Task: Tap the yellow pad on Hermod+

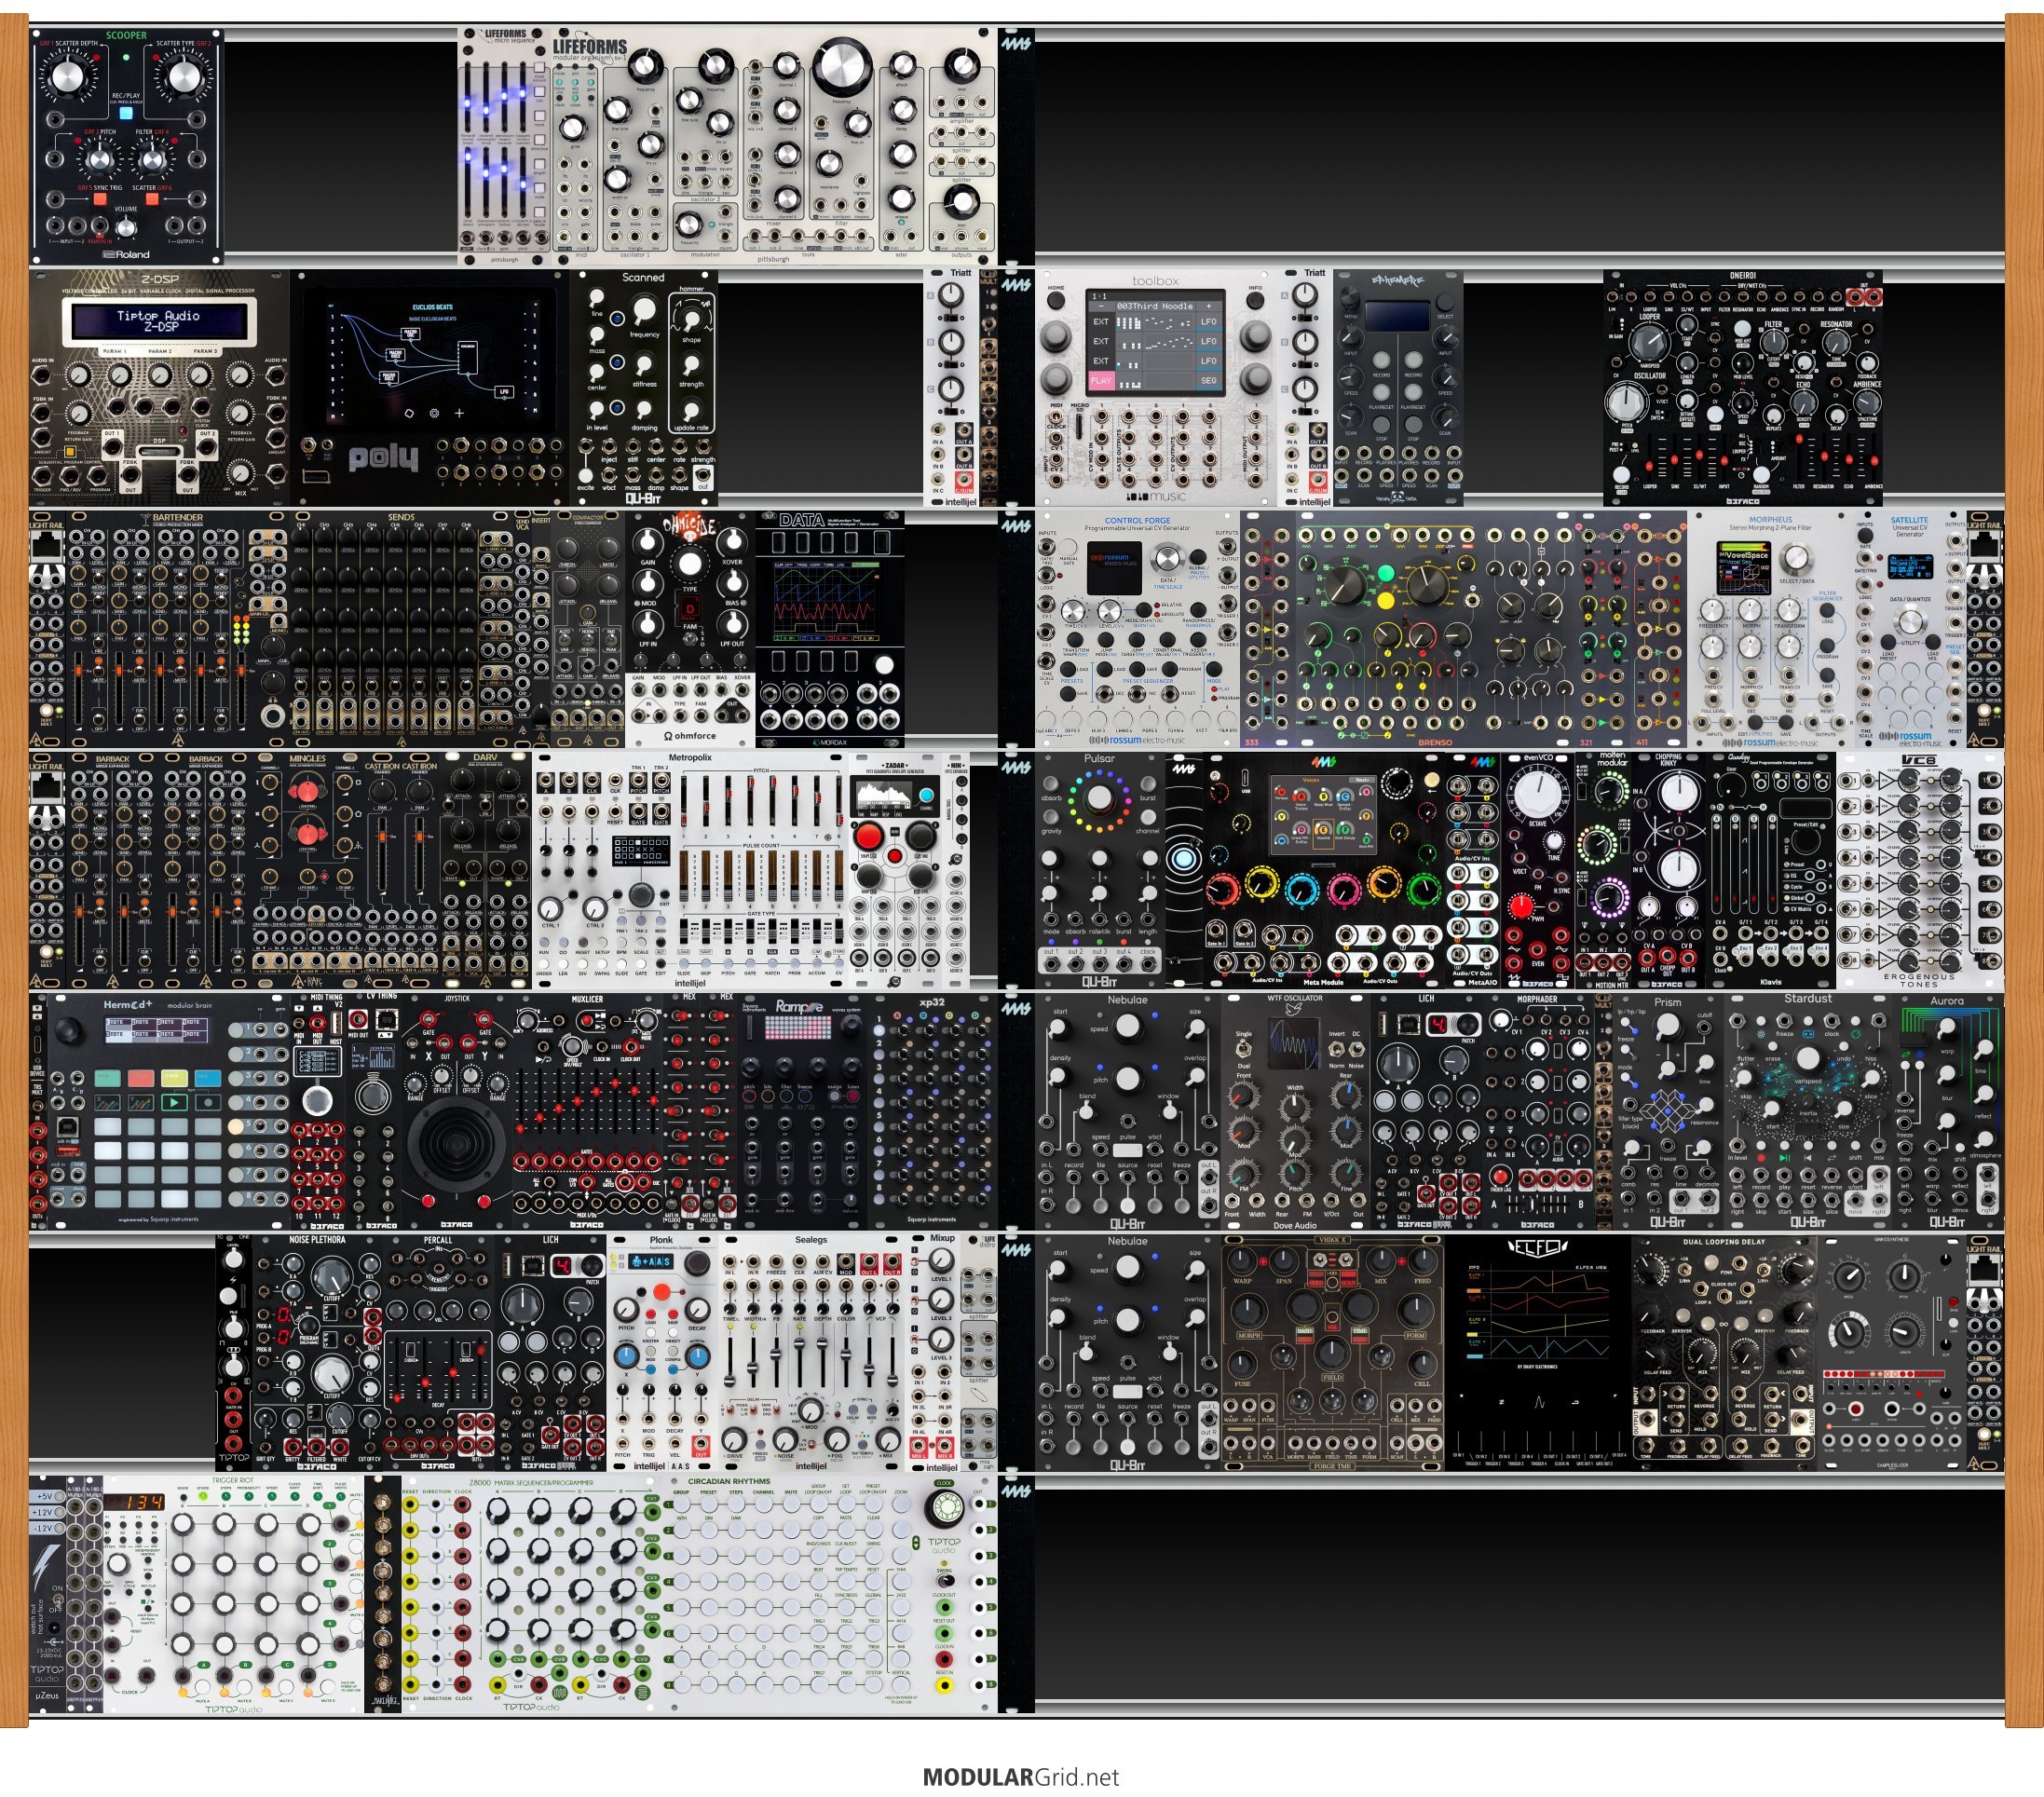Action: point(174,1078)
